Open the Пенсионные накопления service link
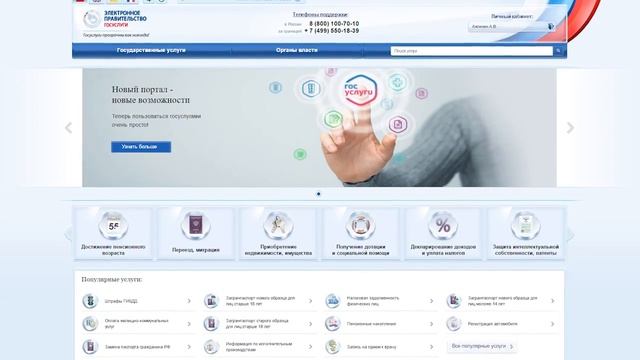640x360 pixels. click(x=371, y=324)
